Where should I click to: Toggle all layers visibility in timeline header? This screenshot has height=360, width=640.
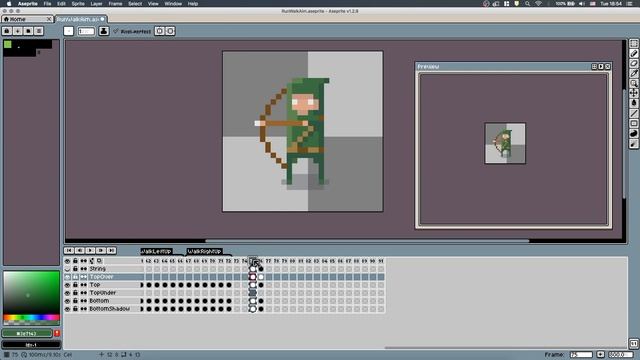point(67,261)
